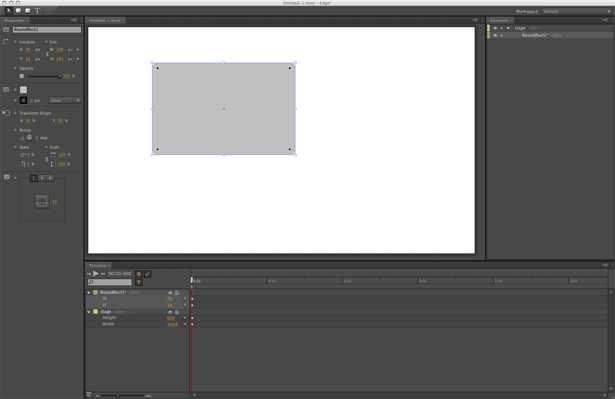
Task: Open the height unit dropdown arrow
Action: point(78,59)
